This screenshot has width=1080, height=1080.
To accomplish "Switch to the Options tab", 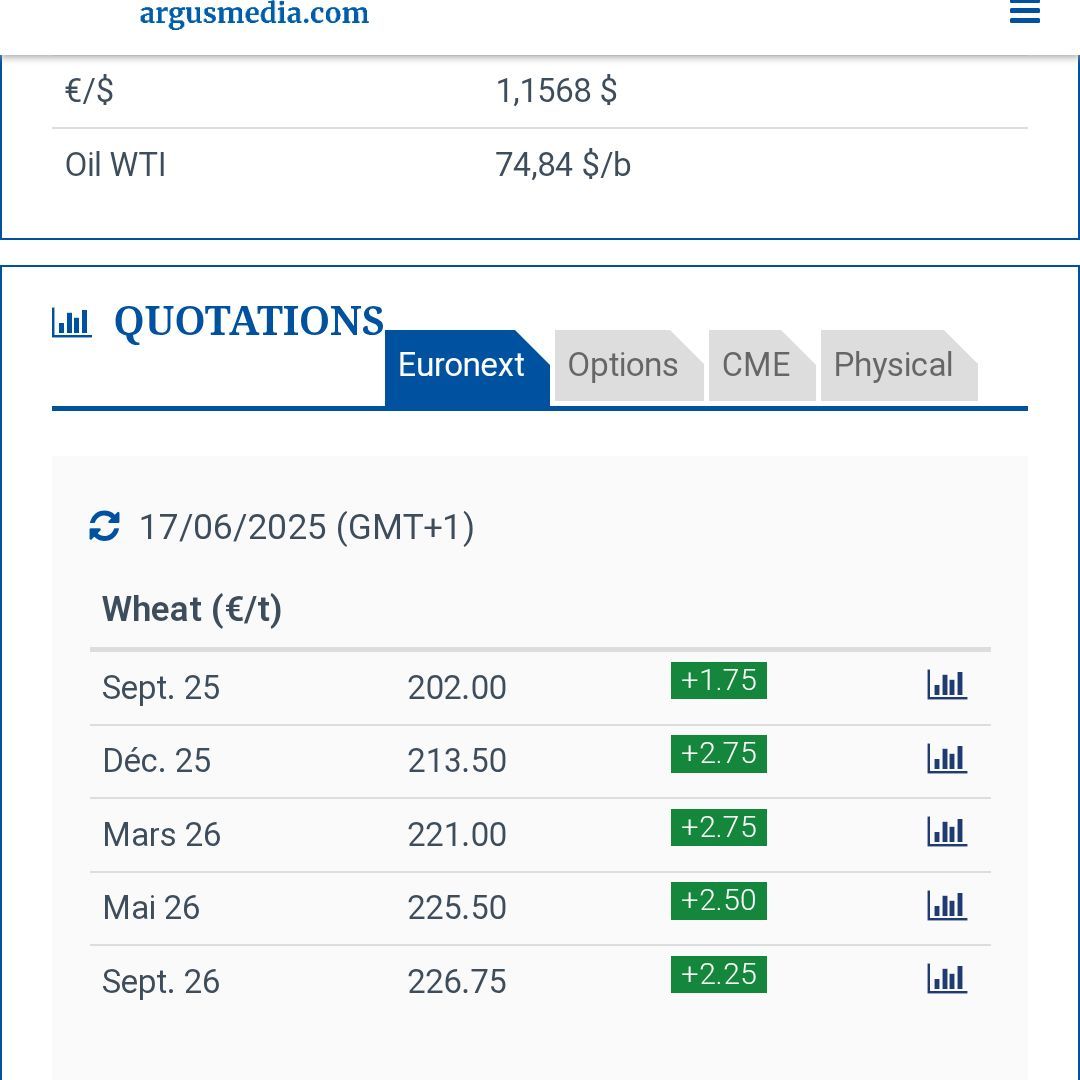I will tap(623, 366).
